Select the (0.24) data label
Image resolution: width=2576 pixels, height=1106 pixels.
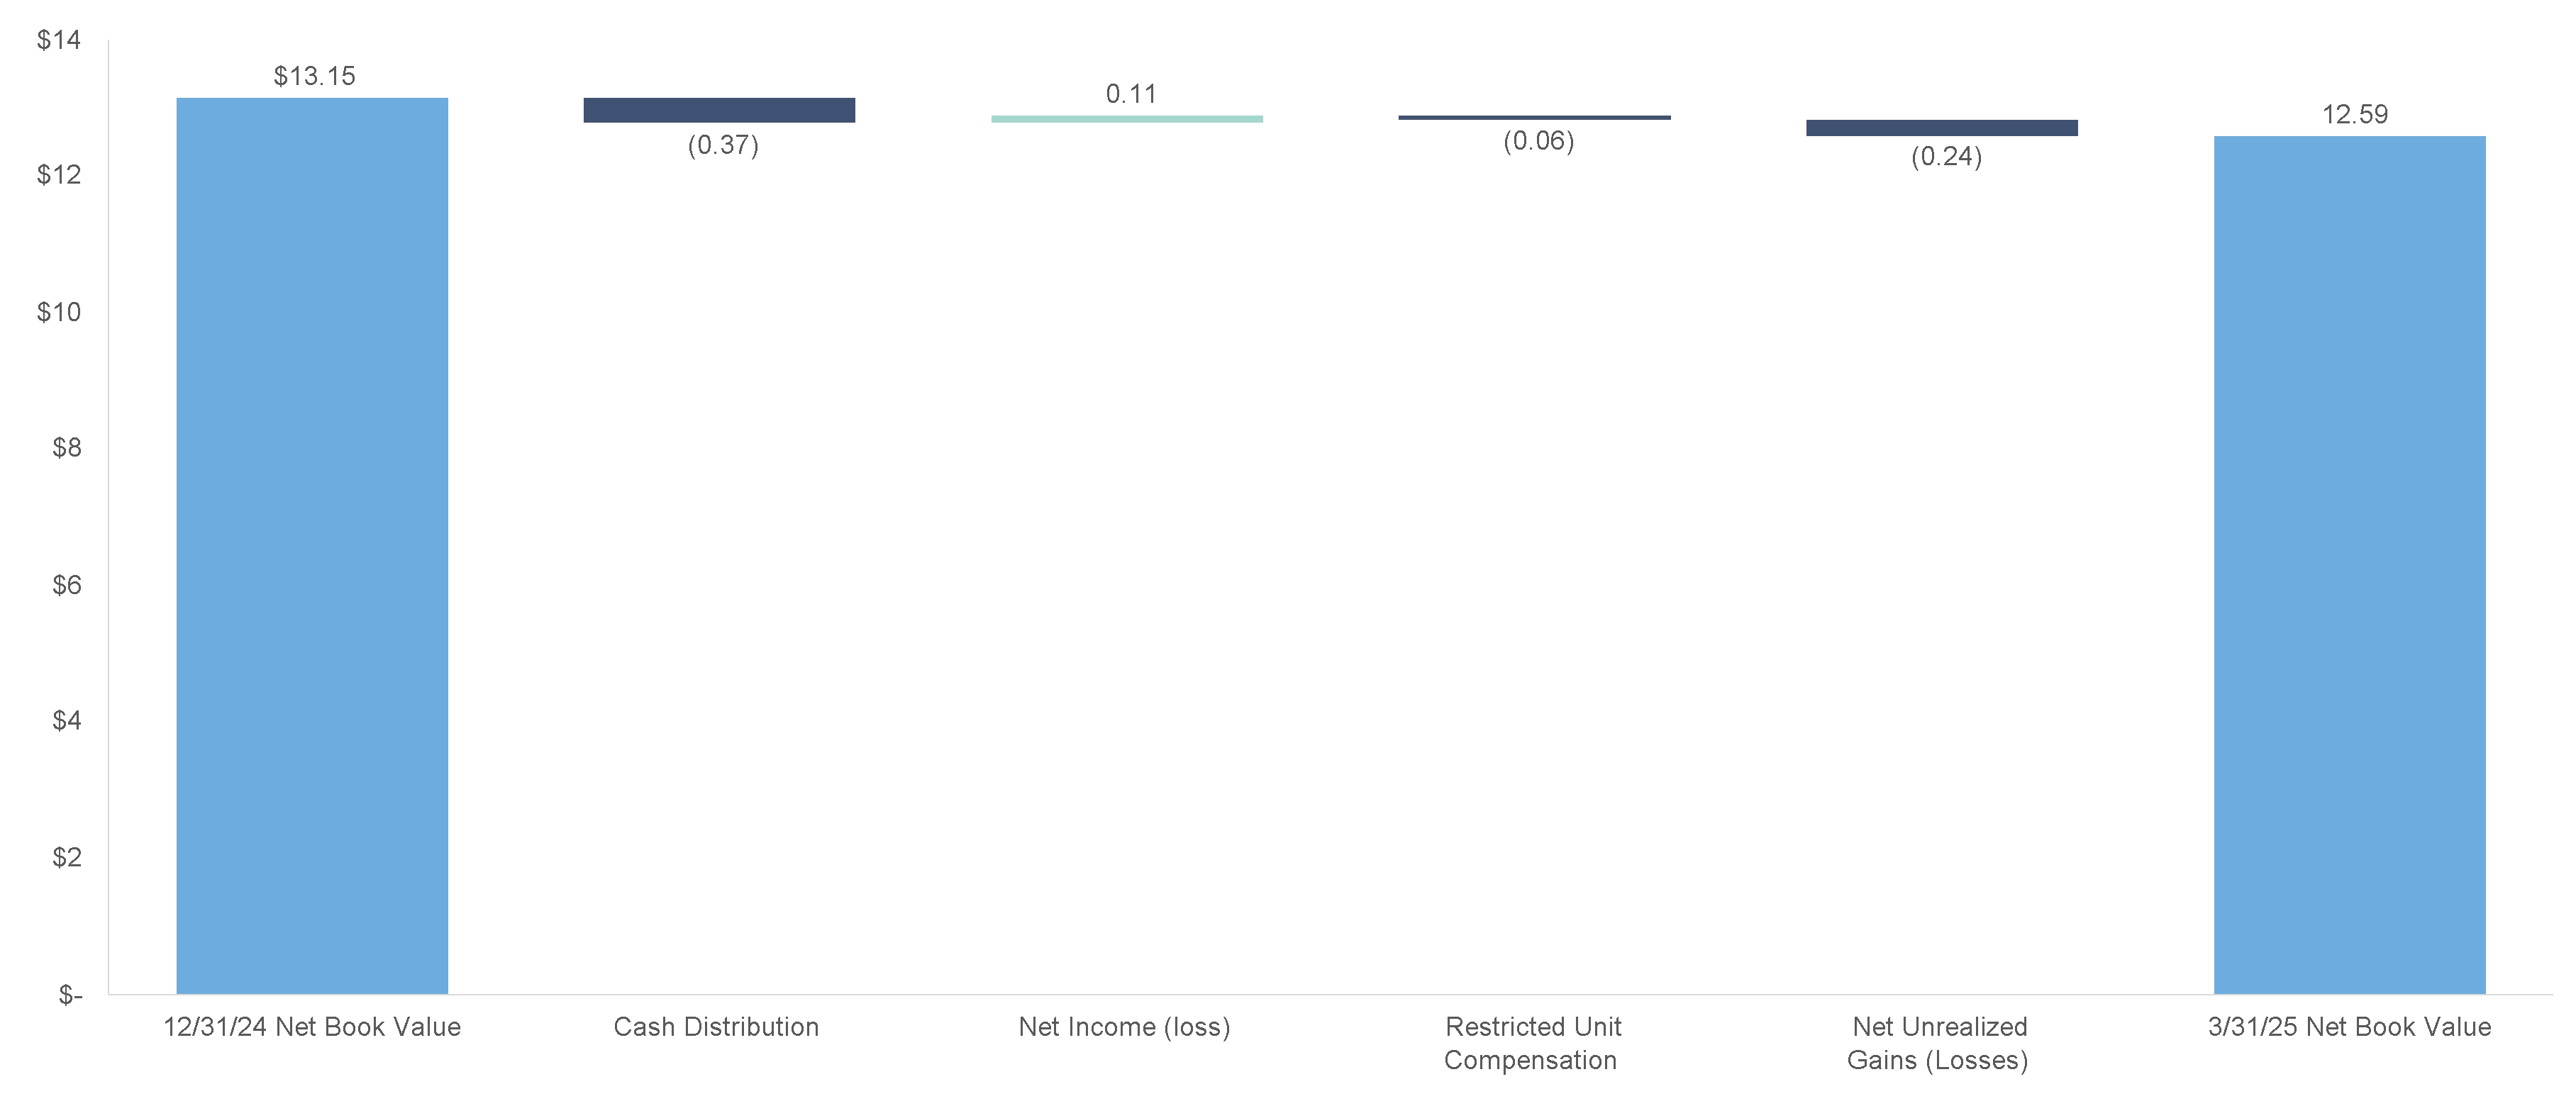click(1946, 157)
